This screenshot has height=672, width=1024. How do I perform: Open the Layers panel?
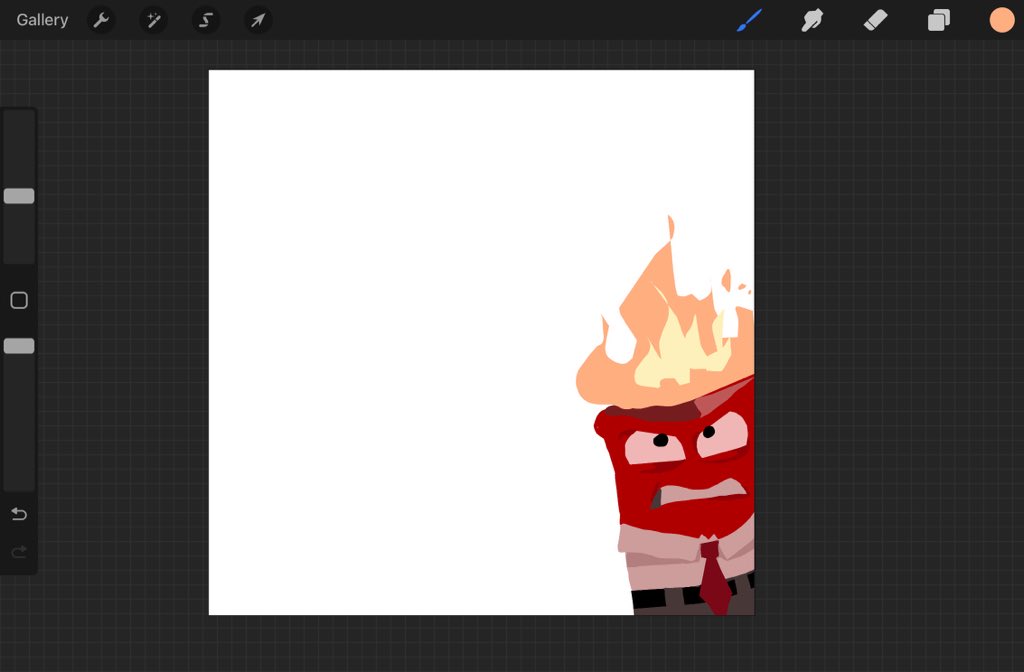coord(938,20)
